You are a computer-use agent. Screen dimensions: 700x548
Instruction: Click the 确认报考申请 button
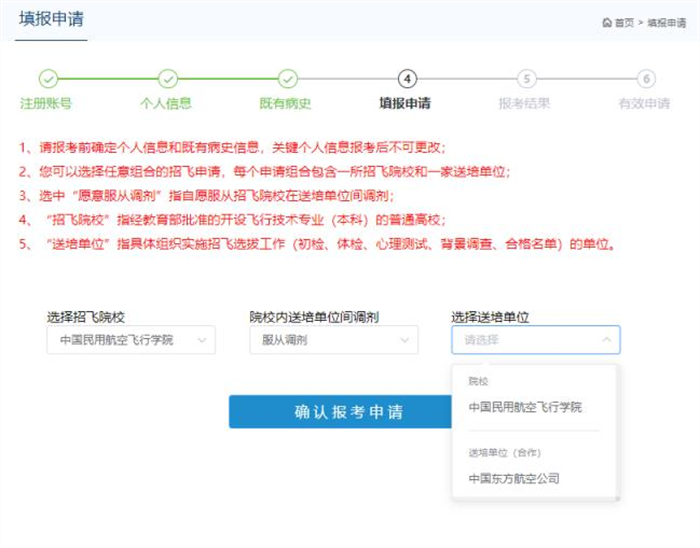tap(335, 412)
